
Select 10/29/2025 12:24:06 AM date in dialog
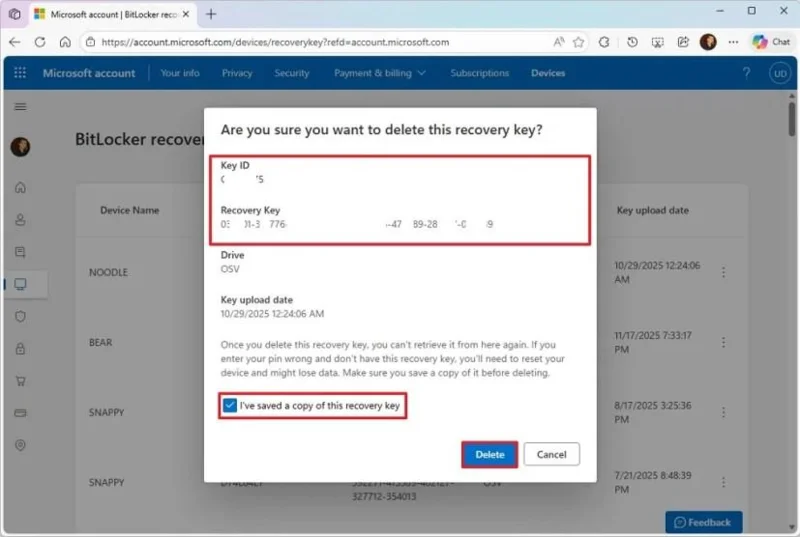[272, 314]
